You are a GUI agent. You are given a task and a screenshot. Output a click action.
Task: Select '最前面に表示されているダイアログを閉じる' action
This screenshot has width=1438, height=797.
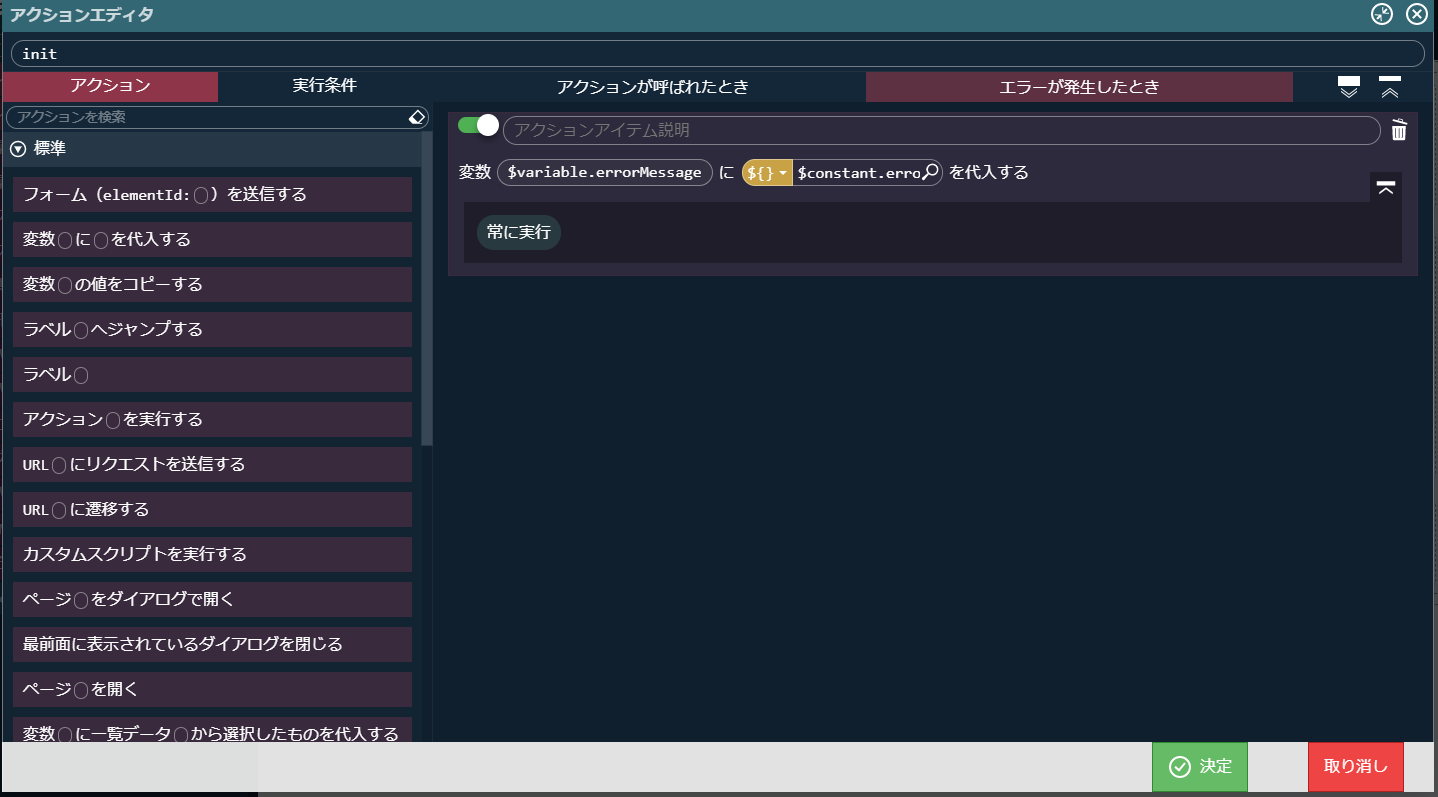point(212,644)
